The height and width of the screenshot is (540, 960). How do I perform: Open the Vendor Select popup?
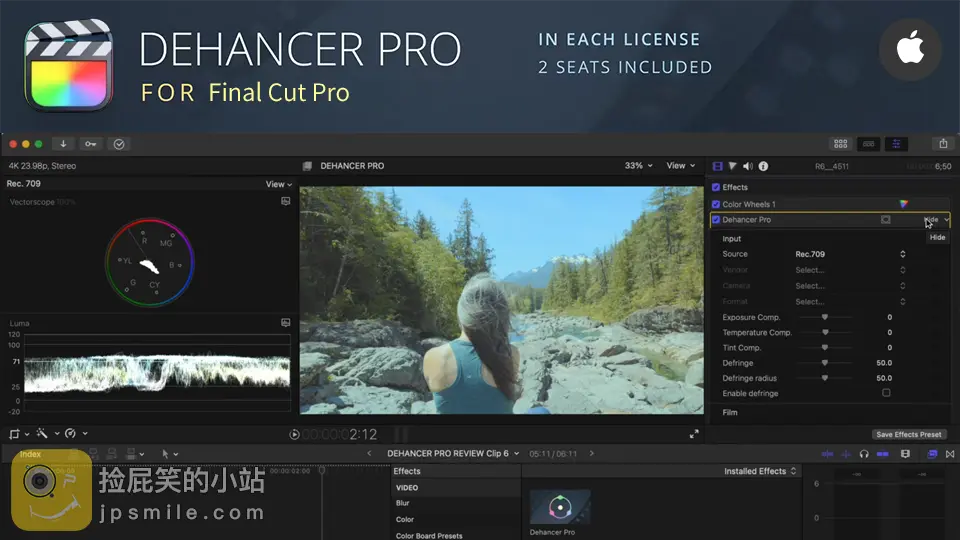click(850, 270)
